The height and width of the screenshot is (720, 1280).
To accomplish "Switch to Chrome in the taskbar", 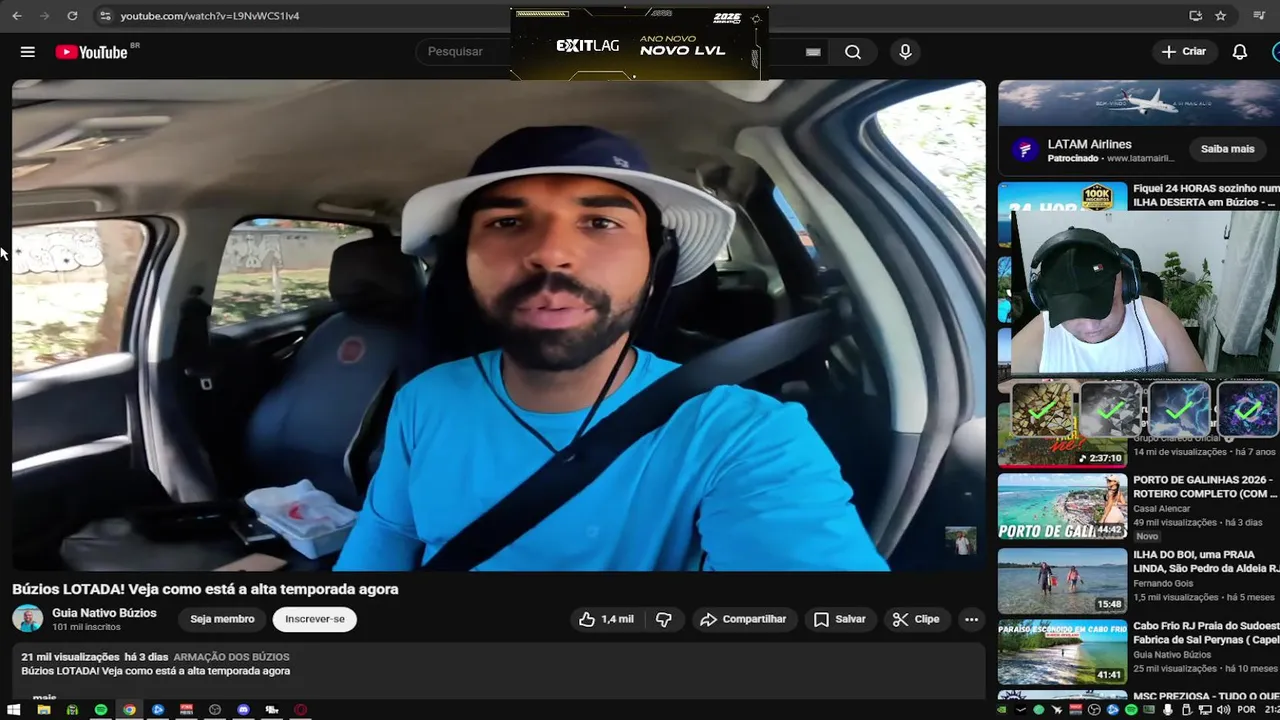I will point(129,710).
